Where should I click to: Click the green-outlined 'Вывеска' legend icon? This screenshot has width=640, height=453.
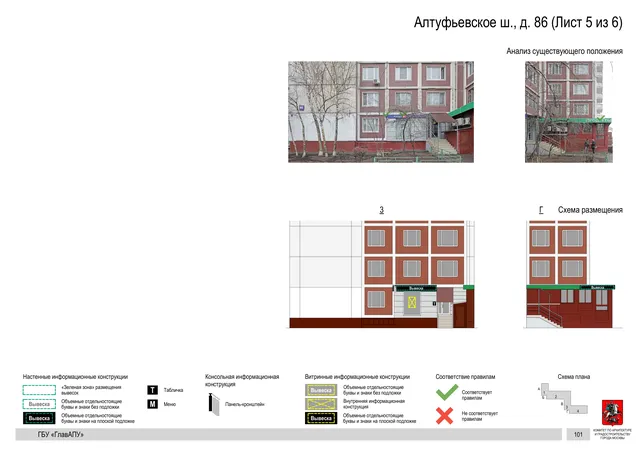[x=39, y=404]
